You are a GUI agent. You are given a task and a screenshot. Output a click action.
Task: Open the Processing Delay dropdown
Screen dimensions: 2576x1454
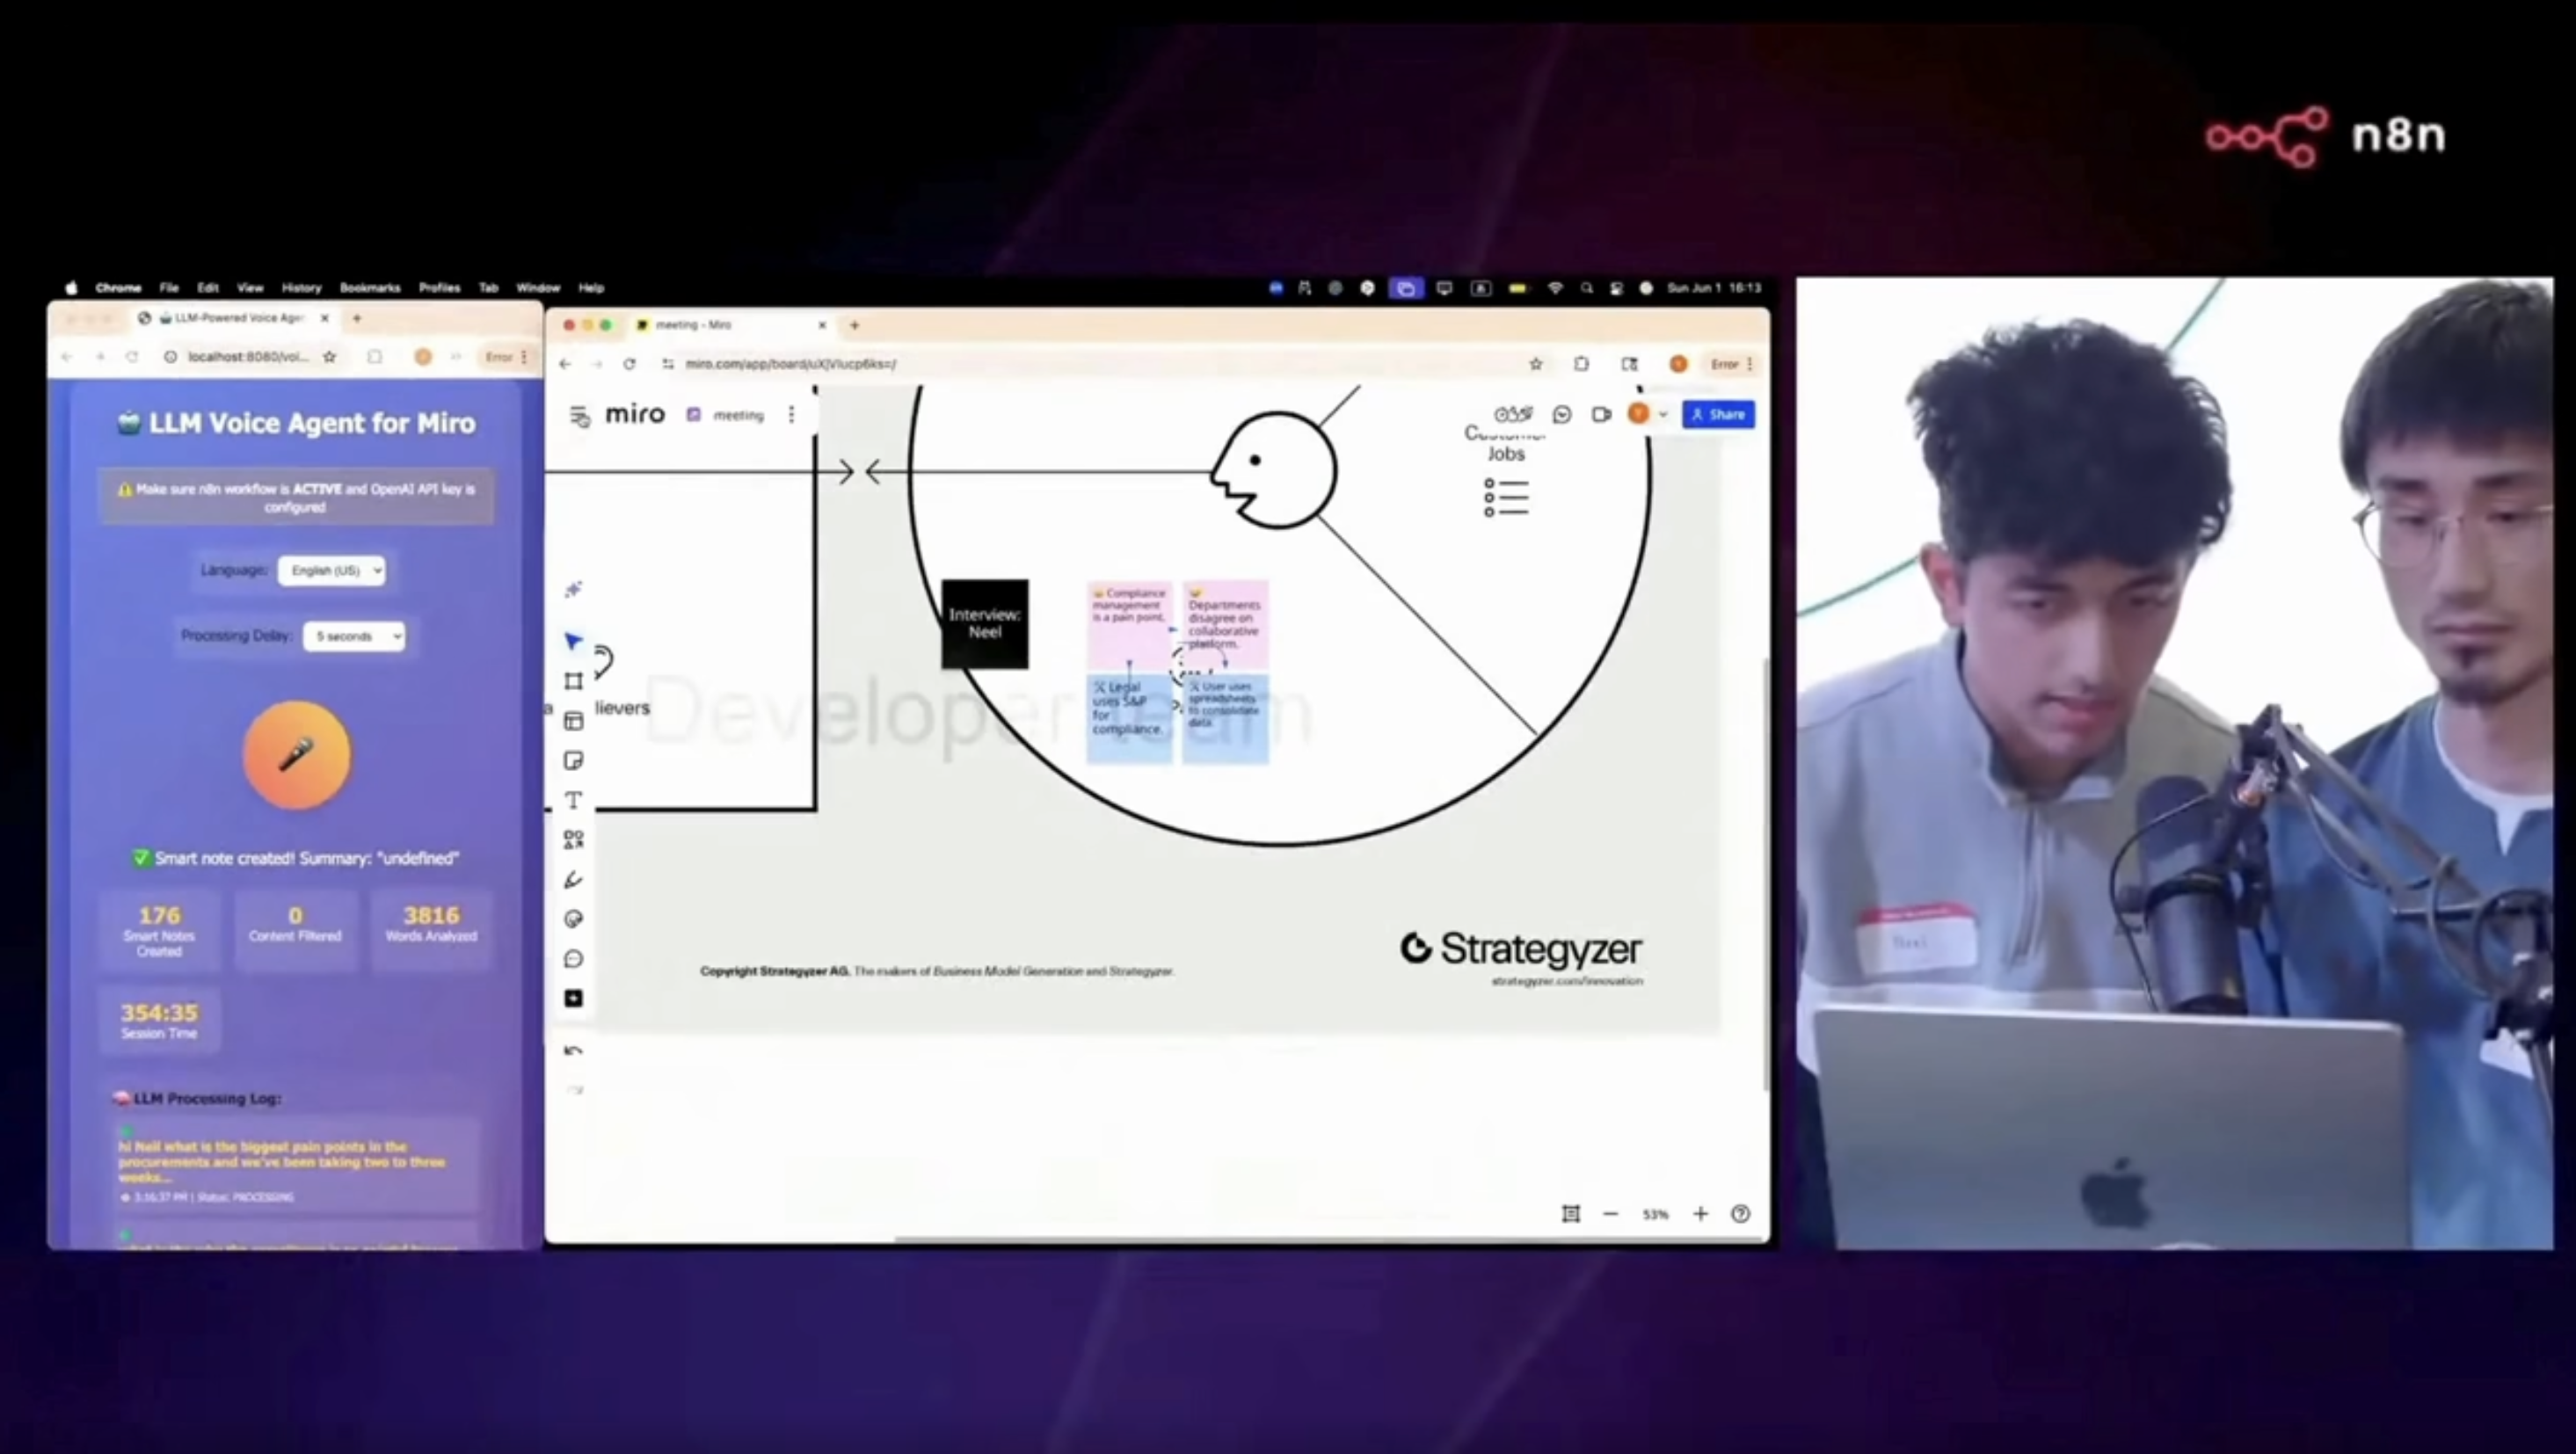click(x=354, y=636)
